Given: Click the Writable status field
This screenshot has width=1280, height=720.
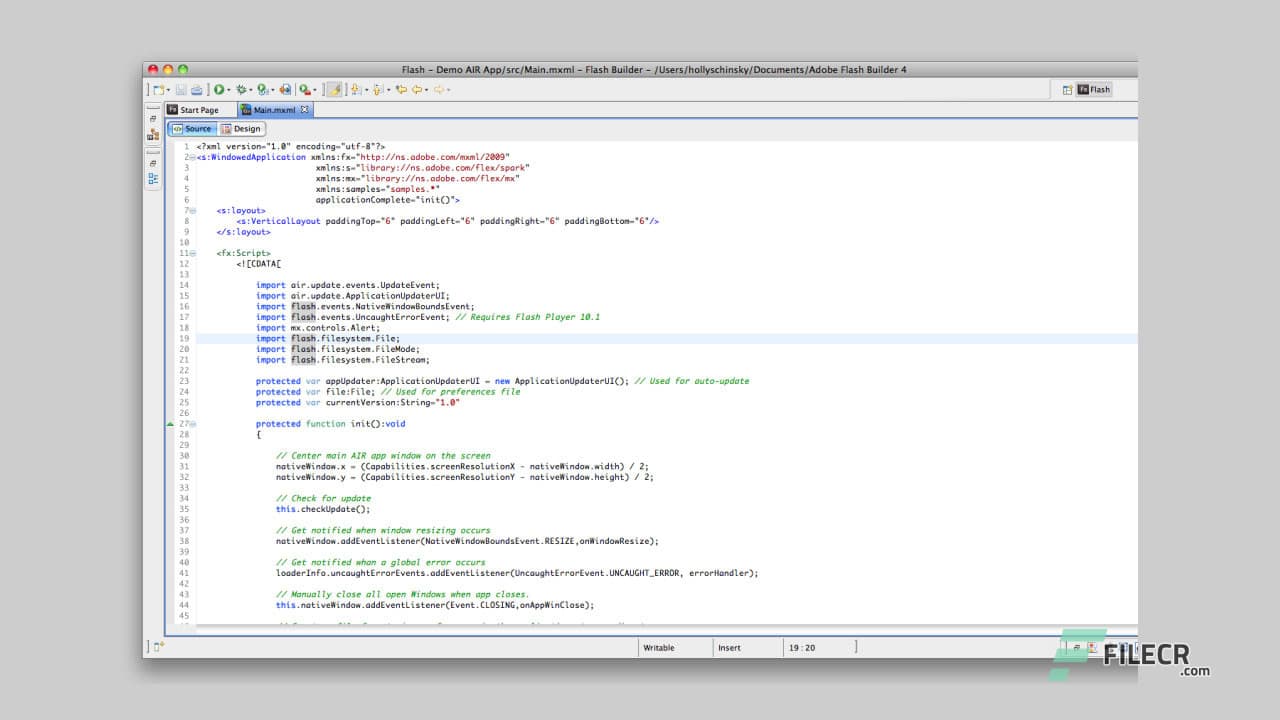Looking at the screenshot, I should coord(662,647).
